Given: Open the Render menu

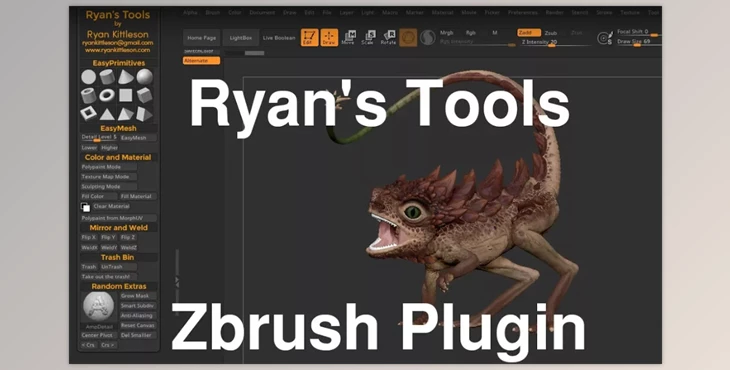Looking at the screenshot, I should click(554, 13).
